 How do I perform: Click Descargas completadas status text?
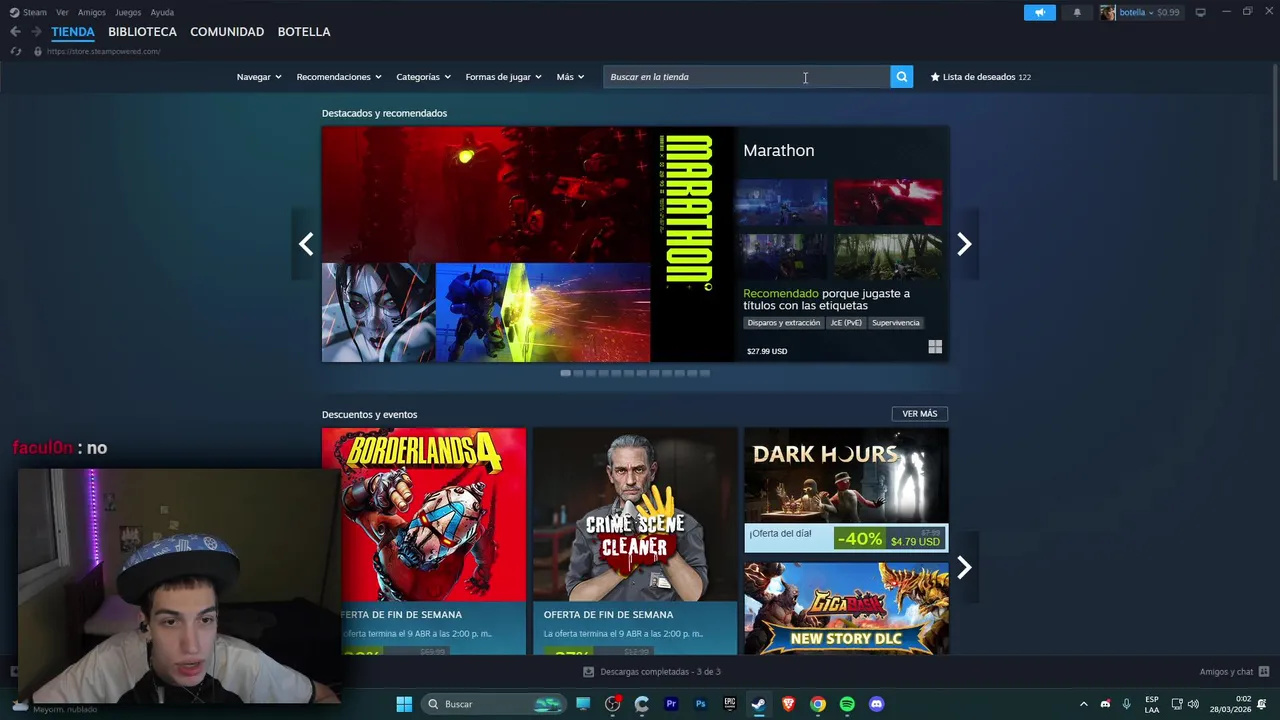[x=661, y=672]
